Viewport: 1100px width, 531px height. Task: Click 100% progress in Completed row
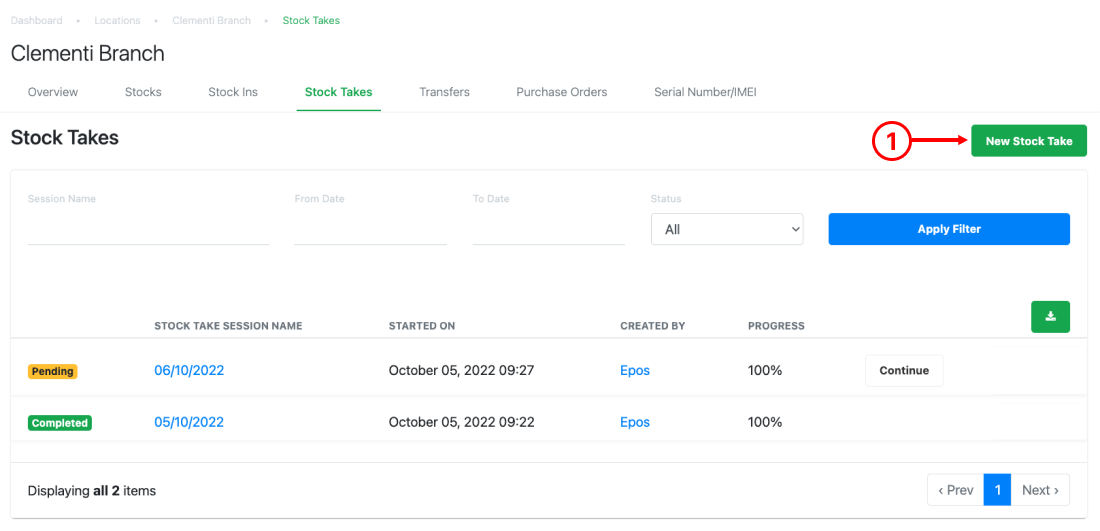[765, 422]
